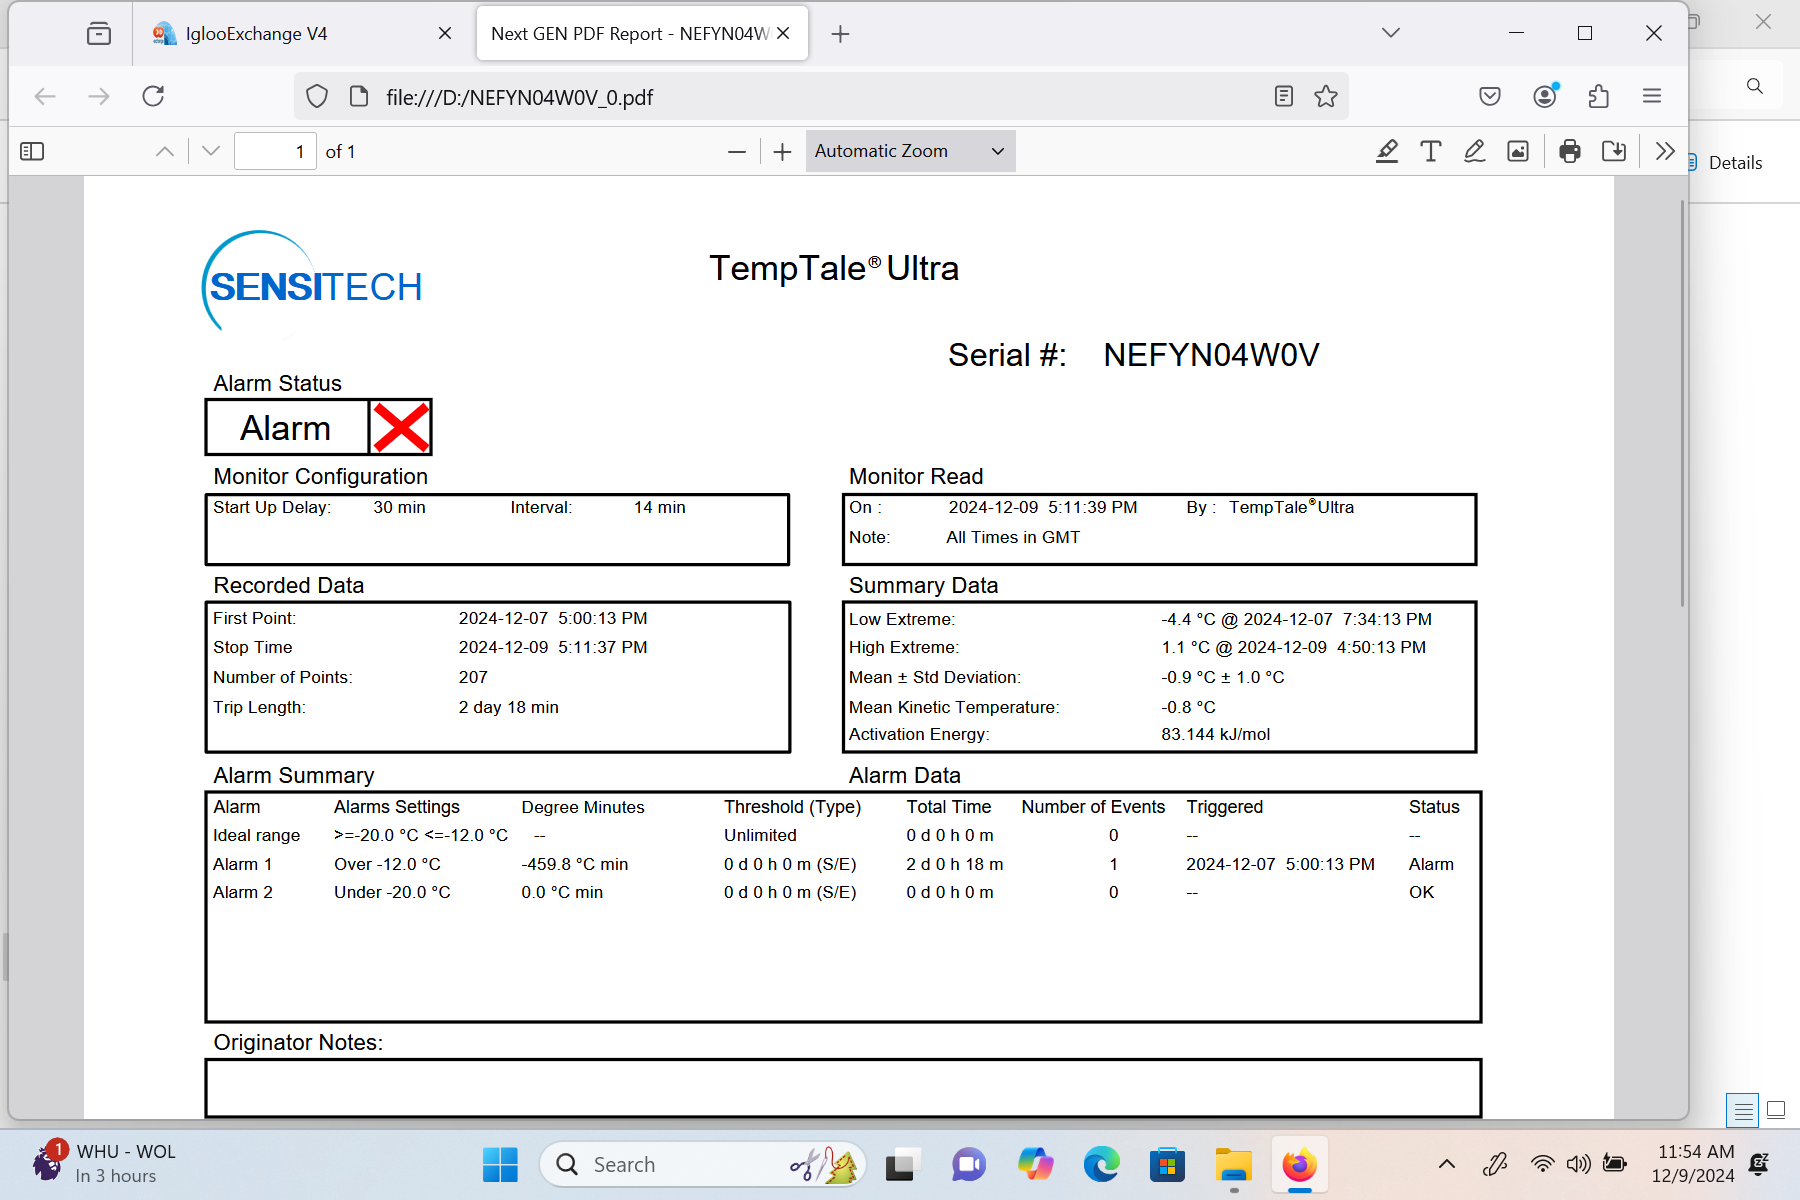Show hidden system tray icons
This screenshot has width=1800, height=1200.
(1446, 1164)
